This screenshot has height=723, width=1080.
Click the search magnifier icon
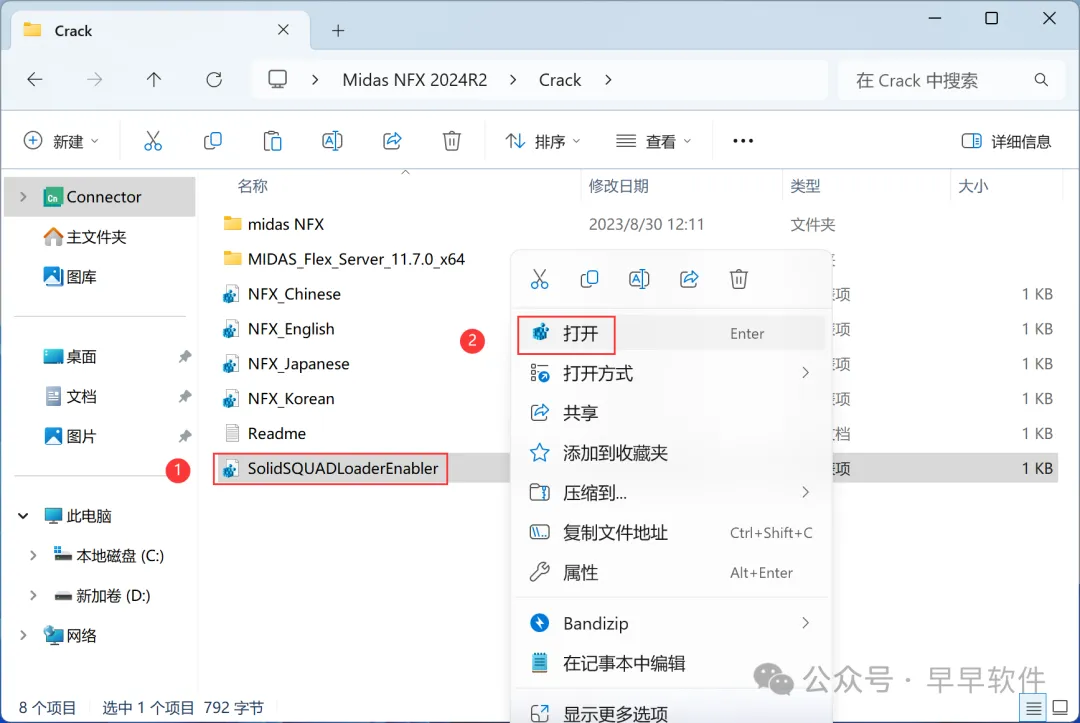tap(1041, 80)
